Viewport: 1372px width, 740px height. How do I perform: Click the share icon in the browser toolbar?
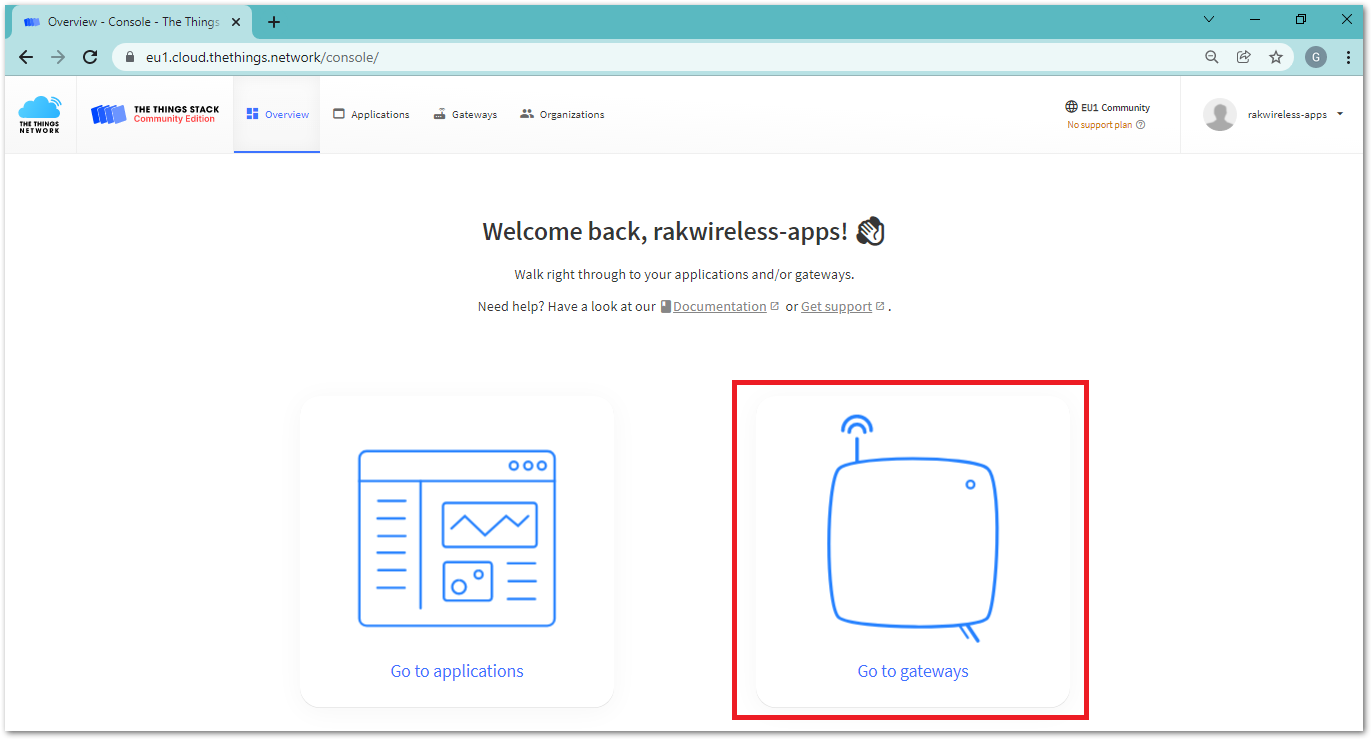click(1243, 57)
